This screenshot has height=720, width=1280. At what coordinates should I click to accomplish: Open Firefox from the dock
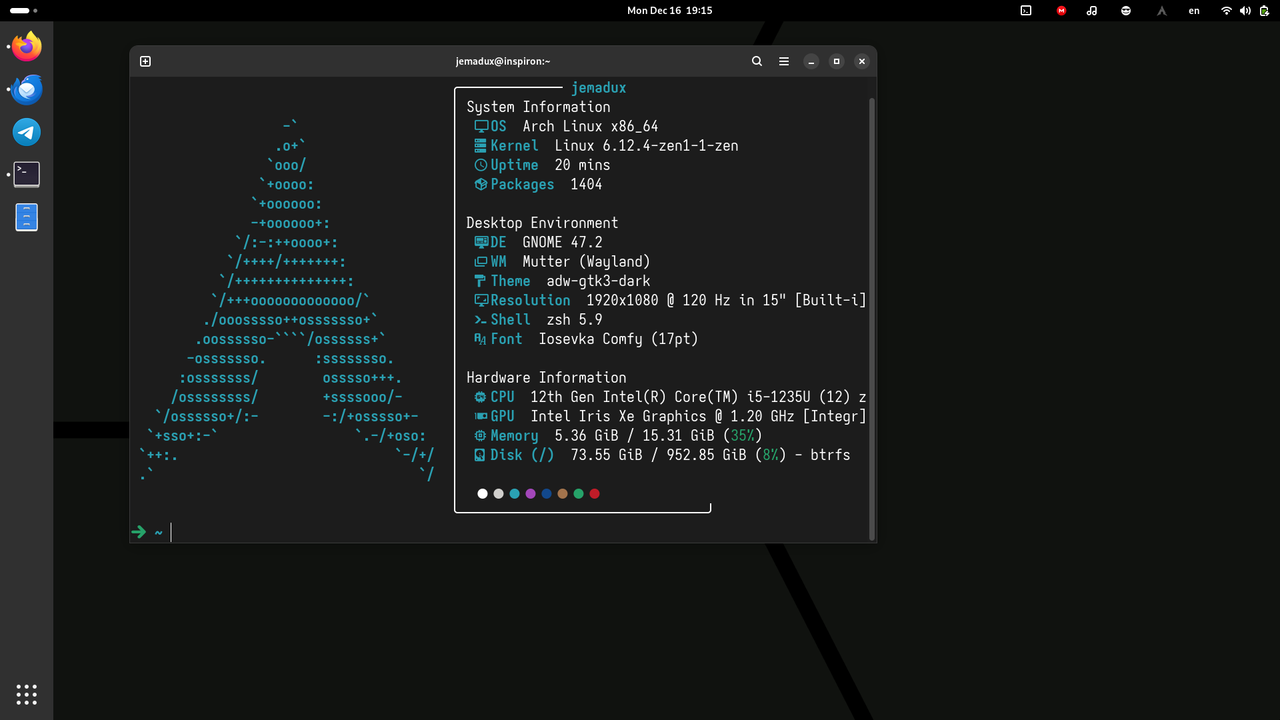coord(27,46)
